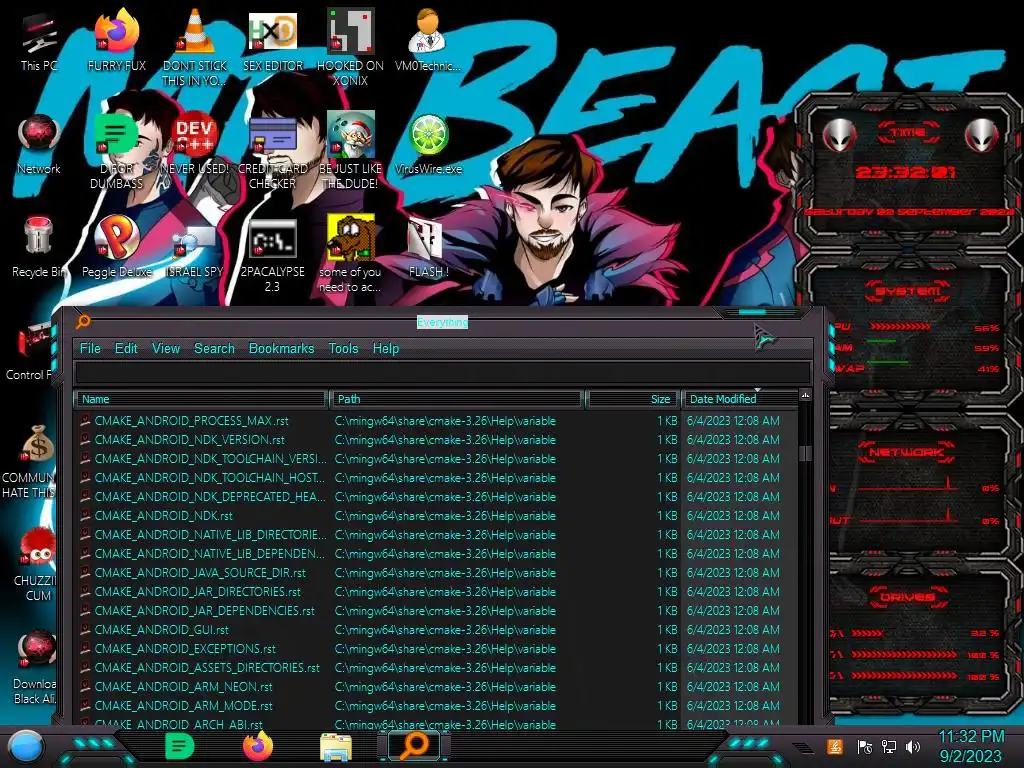Click the Action Center flag tray icon
The height and width of the screenshot is (768, 1024).
click(x=865, y=747)
